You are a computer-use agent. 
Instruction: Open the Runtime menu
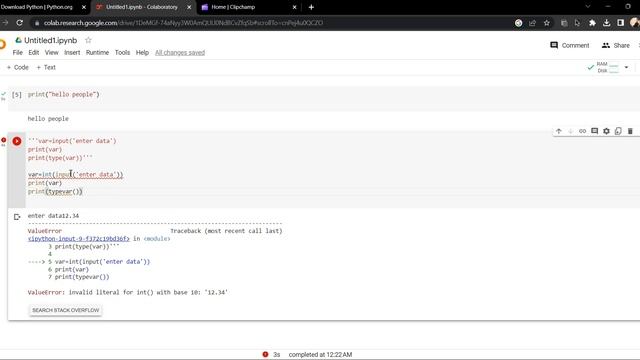[97, 52]
